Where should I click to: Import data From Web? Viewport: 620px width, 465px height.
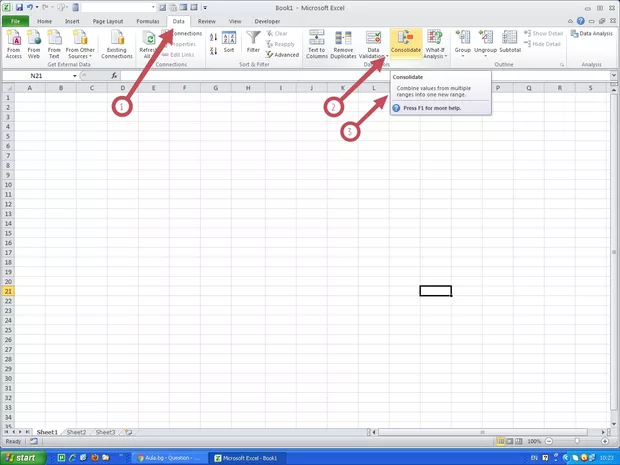(34, 44)
